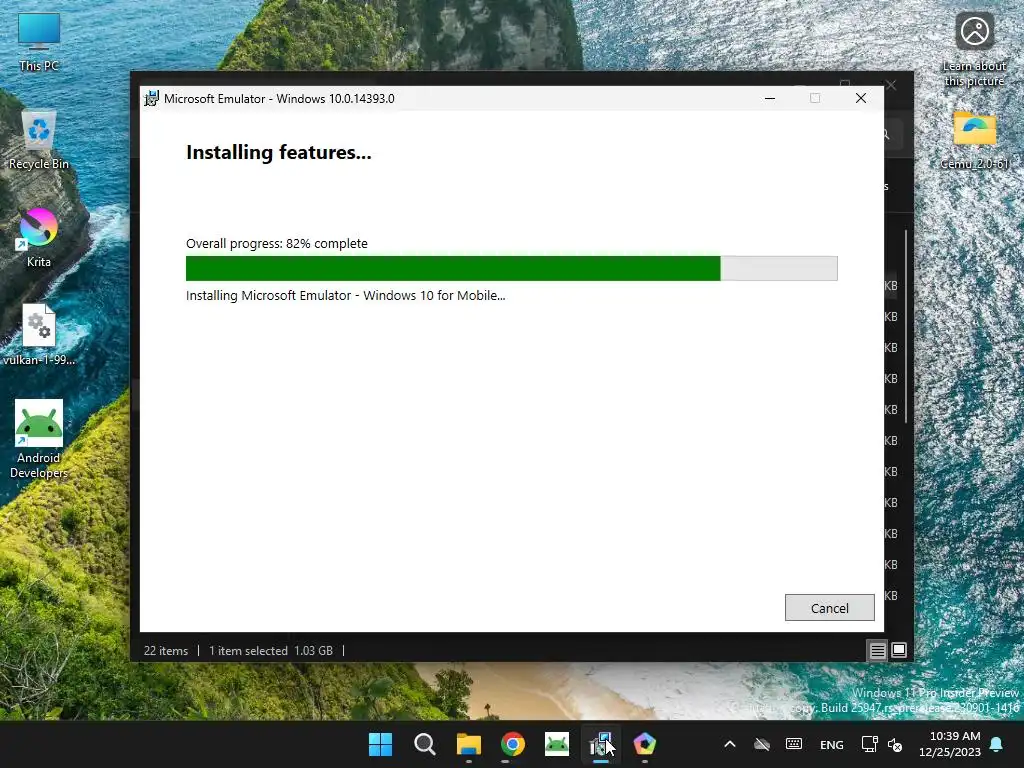Click the Microsoft Emulator title bar icon
This screenshot has width=1024, height=768.
tap(152, 98)
